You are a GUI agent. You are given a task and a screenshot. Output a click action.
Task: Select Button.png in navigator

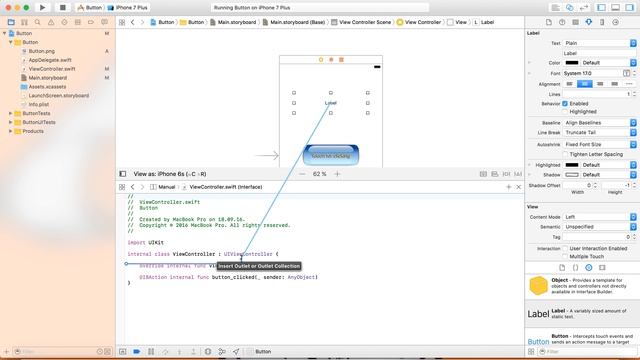(41, 51)
